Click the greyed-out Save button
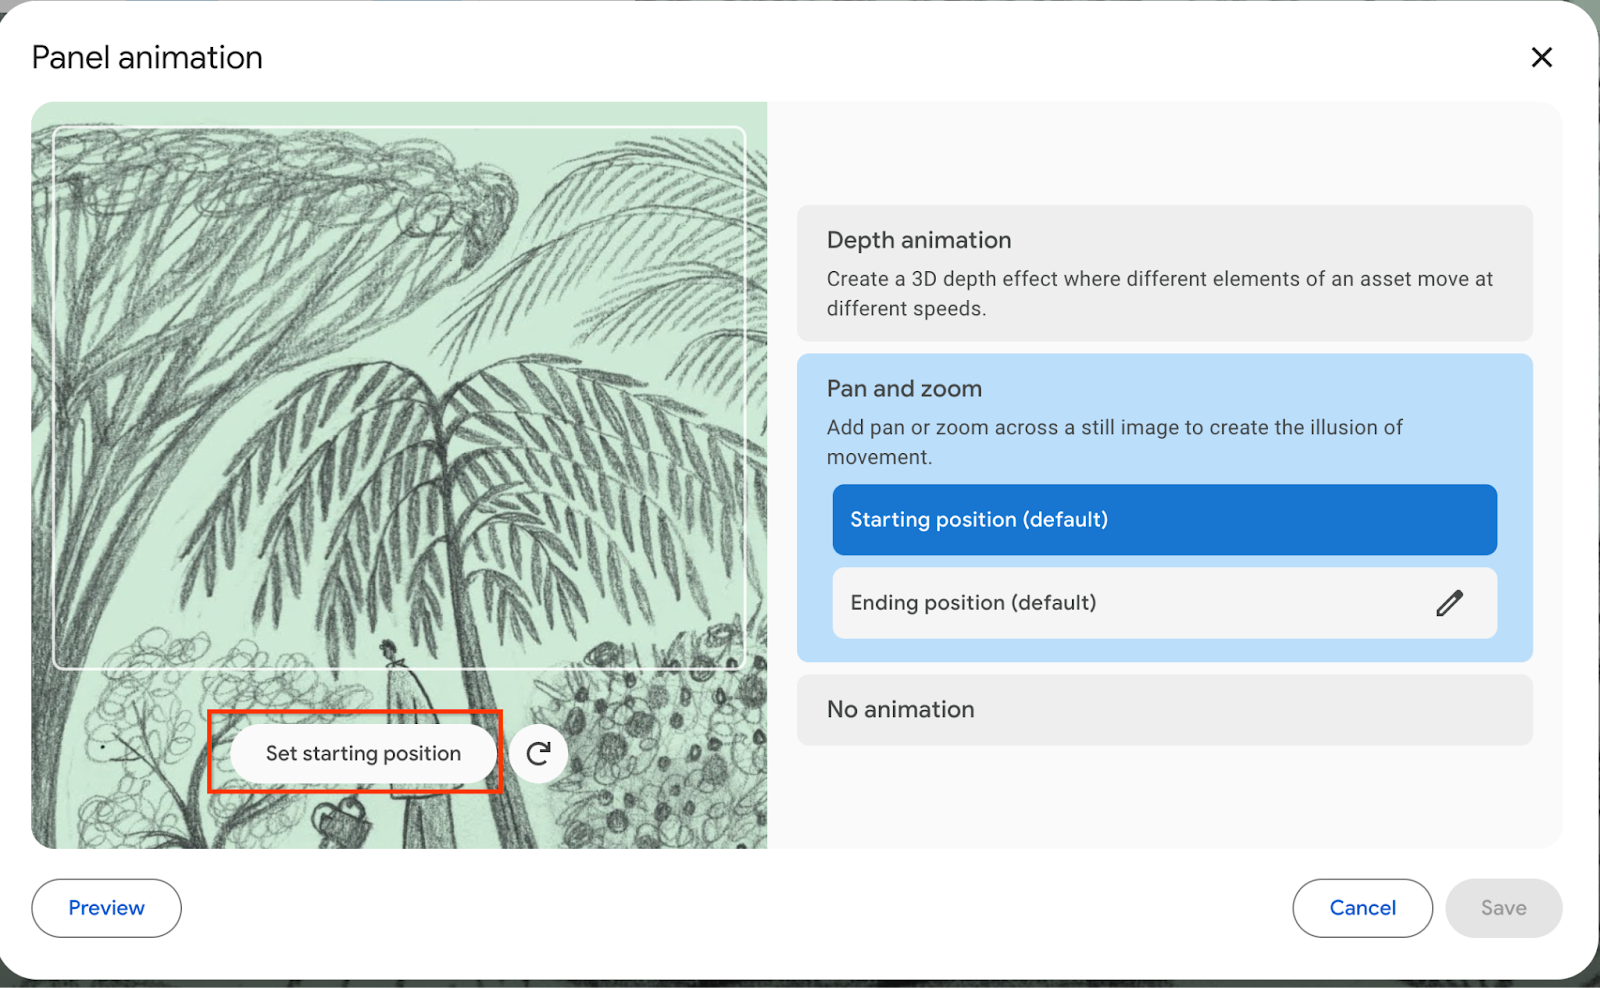1600x988 pixels. point(1503,908)
